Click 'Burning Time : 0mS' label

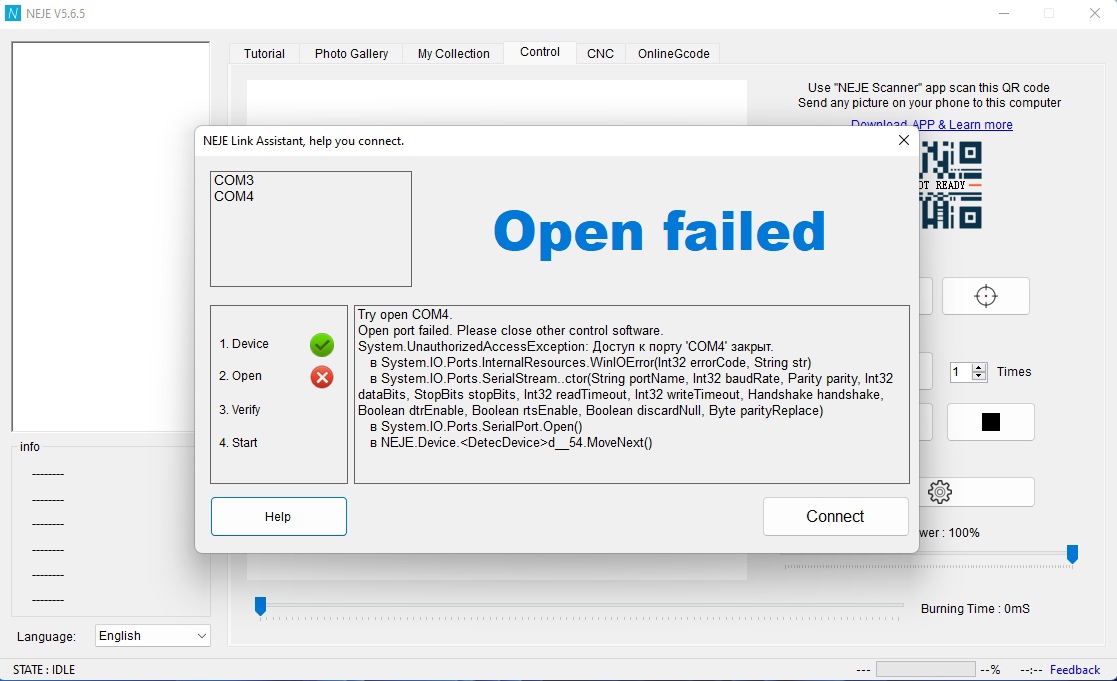(x=975, y=608)
